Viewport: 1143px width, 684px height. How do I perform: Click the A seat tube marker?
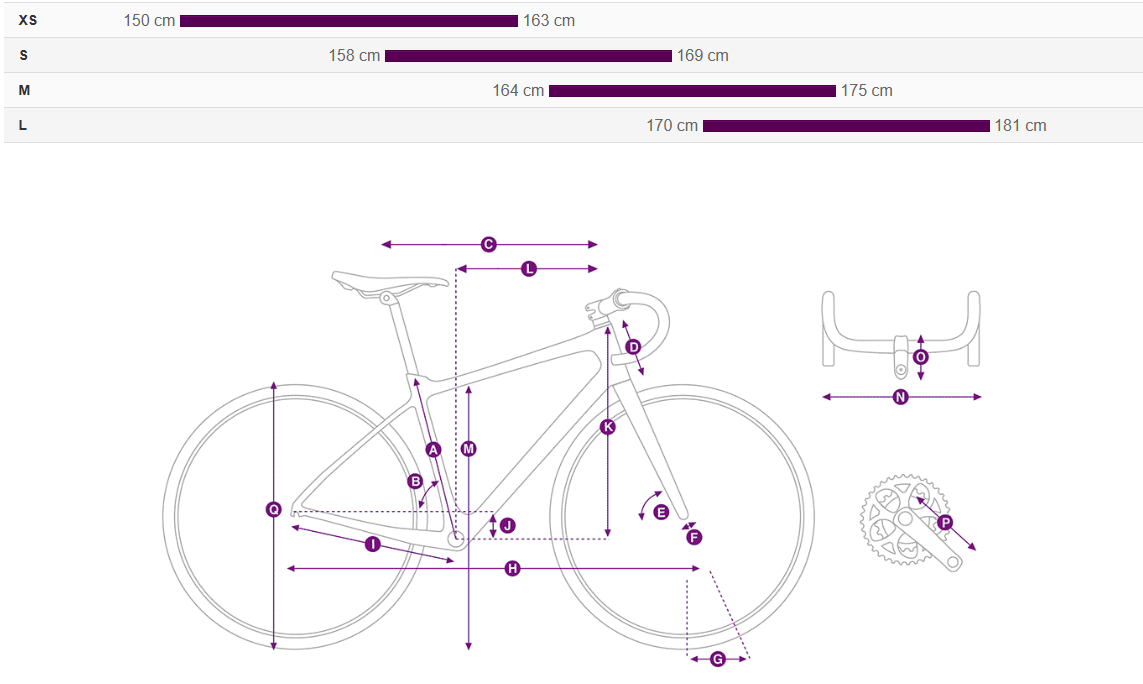tap(434, 450)
